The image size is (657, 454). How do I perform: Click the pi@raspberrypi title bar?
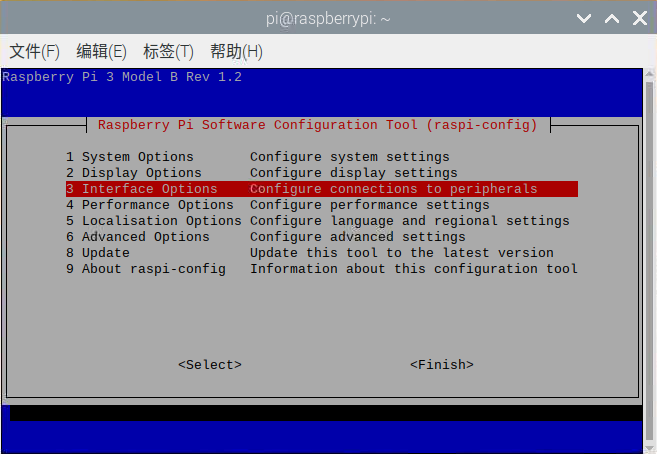coord(328,18)
